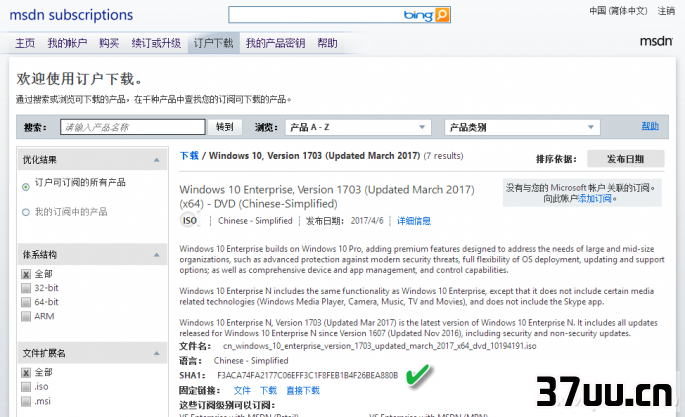Focus the product name search field
The image size is (685, 417).
click(x=133, y=127)
